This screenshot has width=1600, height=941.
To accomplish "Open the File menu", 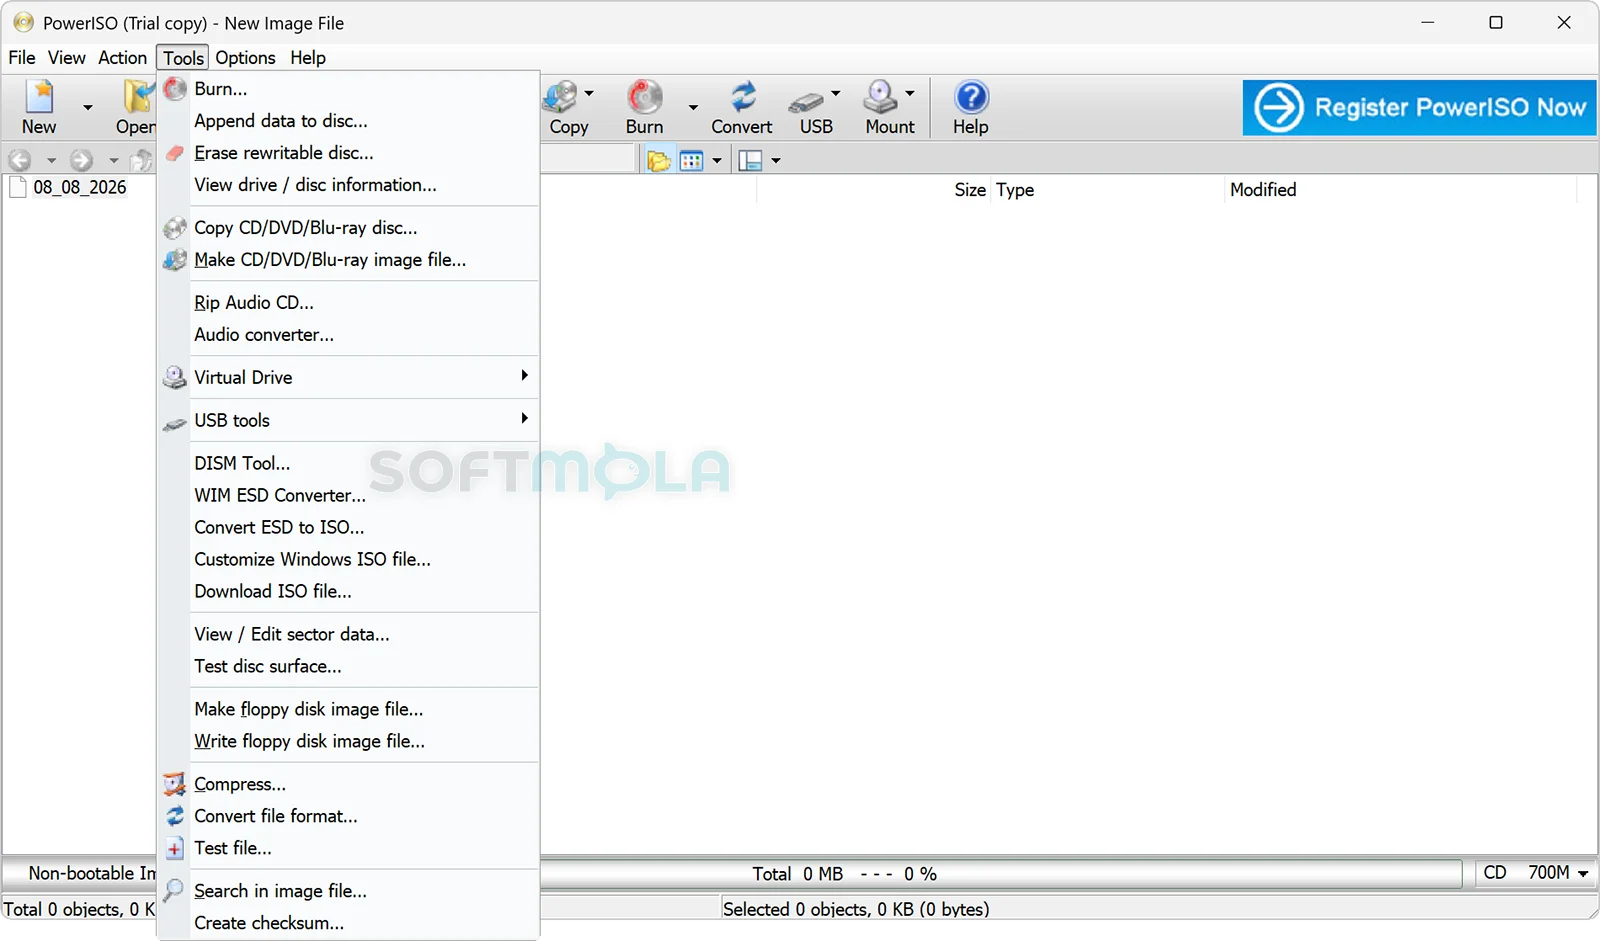I will coord(22,58).
